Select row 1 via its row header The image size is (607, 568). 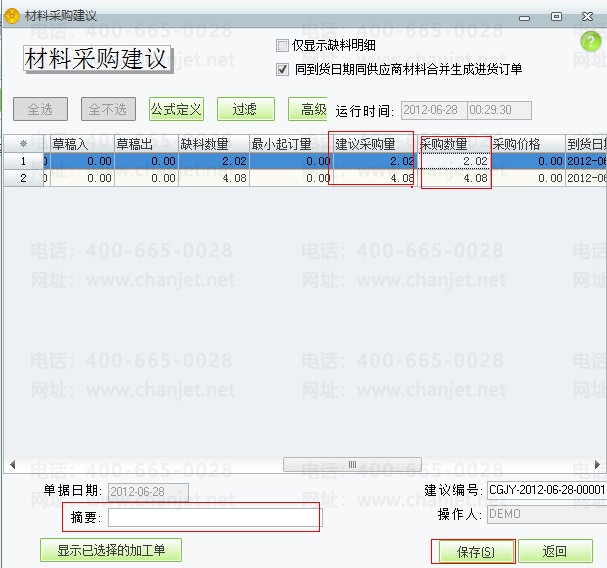pos(23,161)
